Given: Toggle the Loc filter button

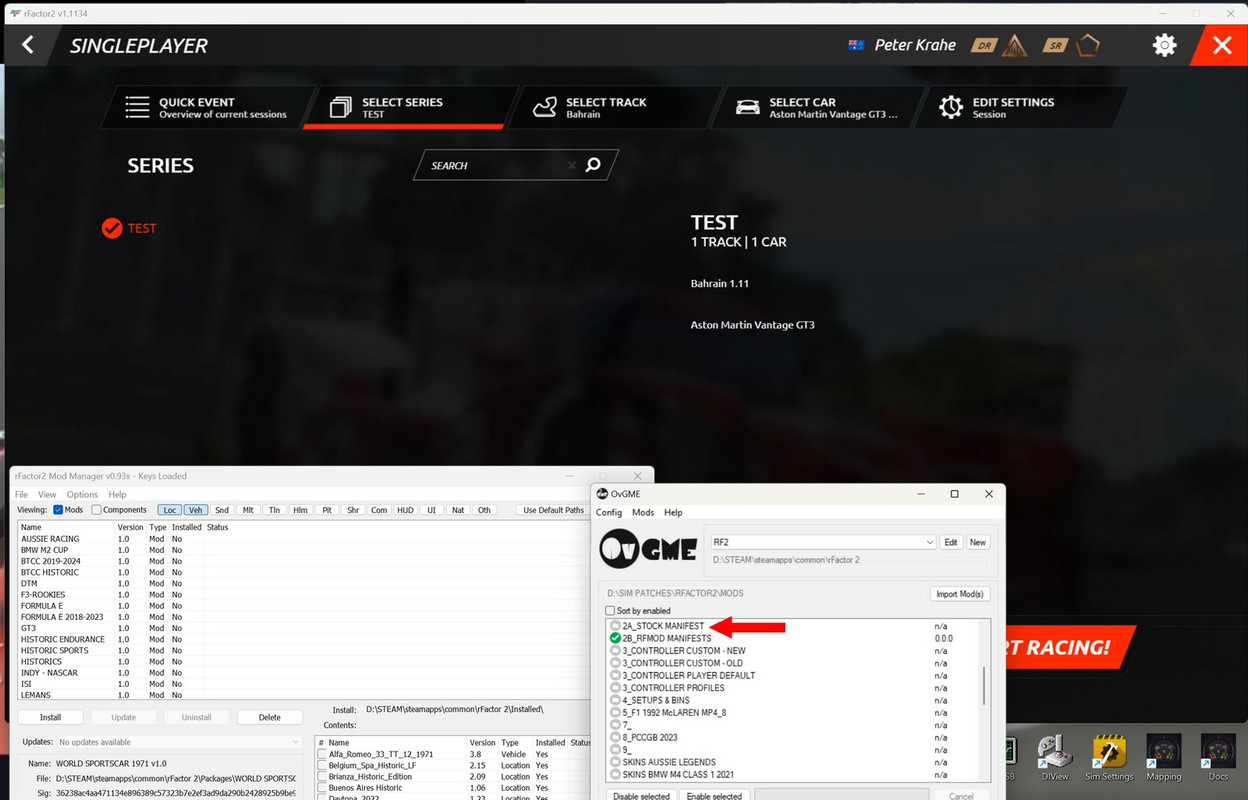Looking at the screenshot, I should click(170, 510).
